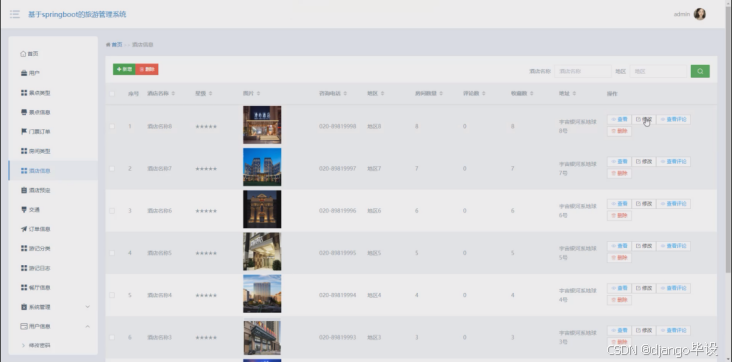Expand the 系统管理 submenu
Viewport: 732px width, 363px height.
(53, 307)
